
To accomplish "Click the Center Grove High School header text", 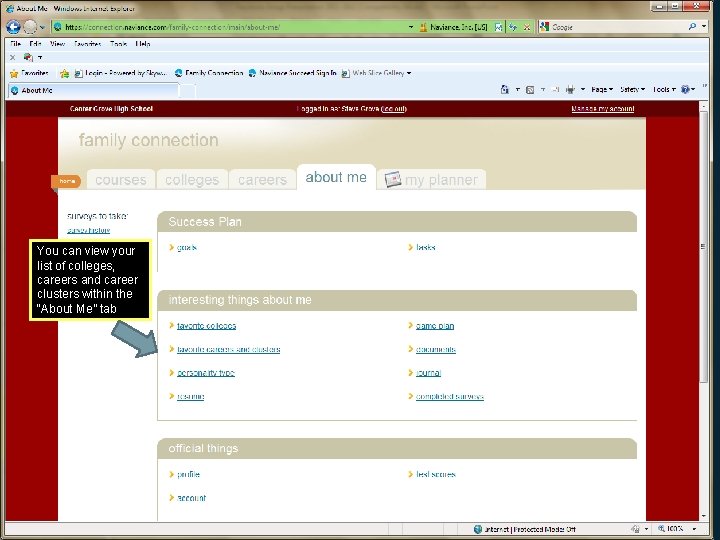I will pyautogui.click(x=111, y=109).
